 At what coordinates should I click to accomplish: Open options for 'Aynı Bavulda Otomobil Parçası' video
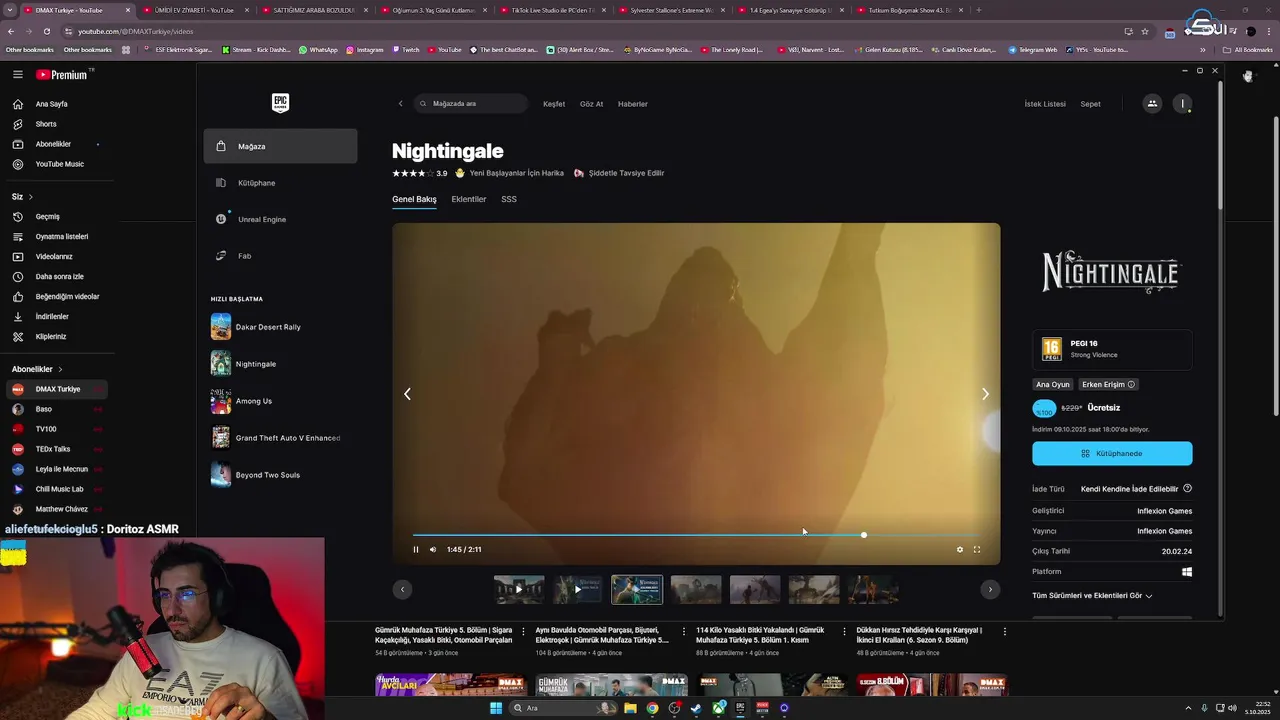[684, 631]
